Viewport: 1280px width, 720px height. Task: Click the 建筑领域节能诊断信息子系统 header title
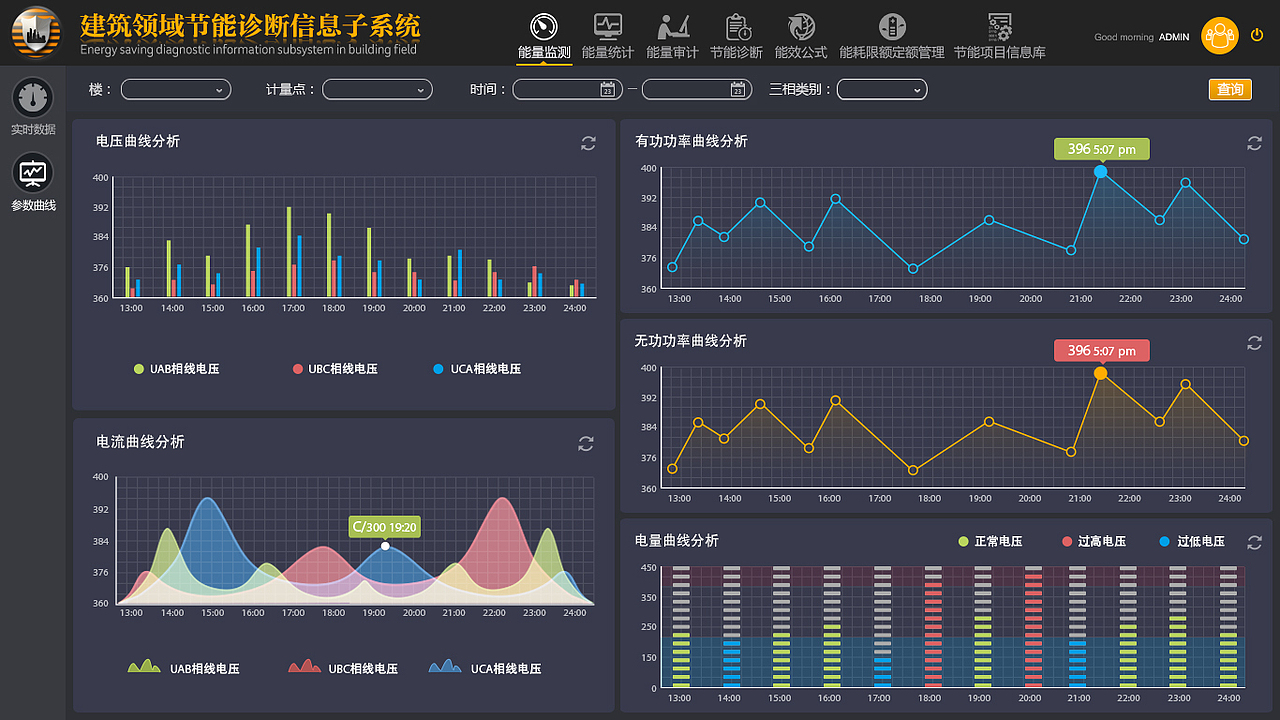[x=250, y=25]
